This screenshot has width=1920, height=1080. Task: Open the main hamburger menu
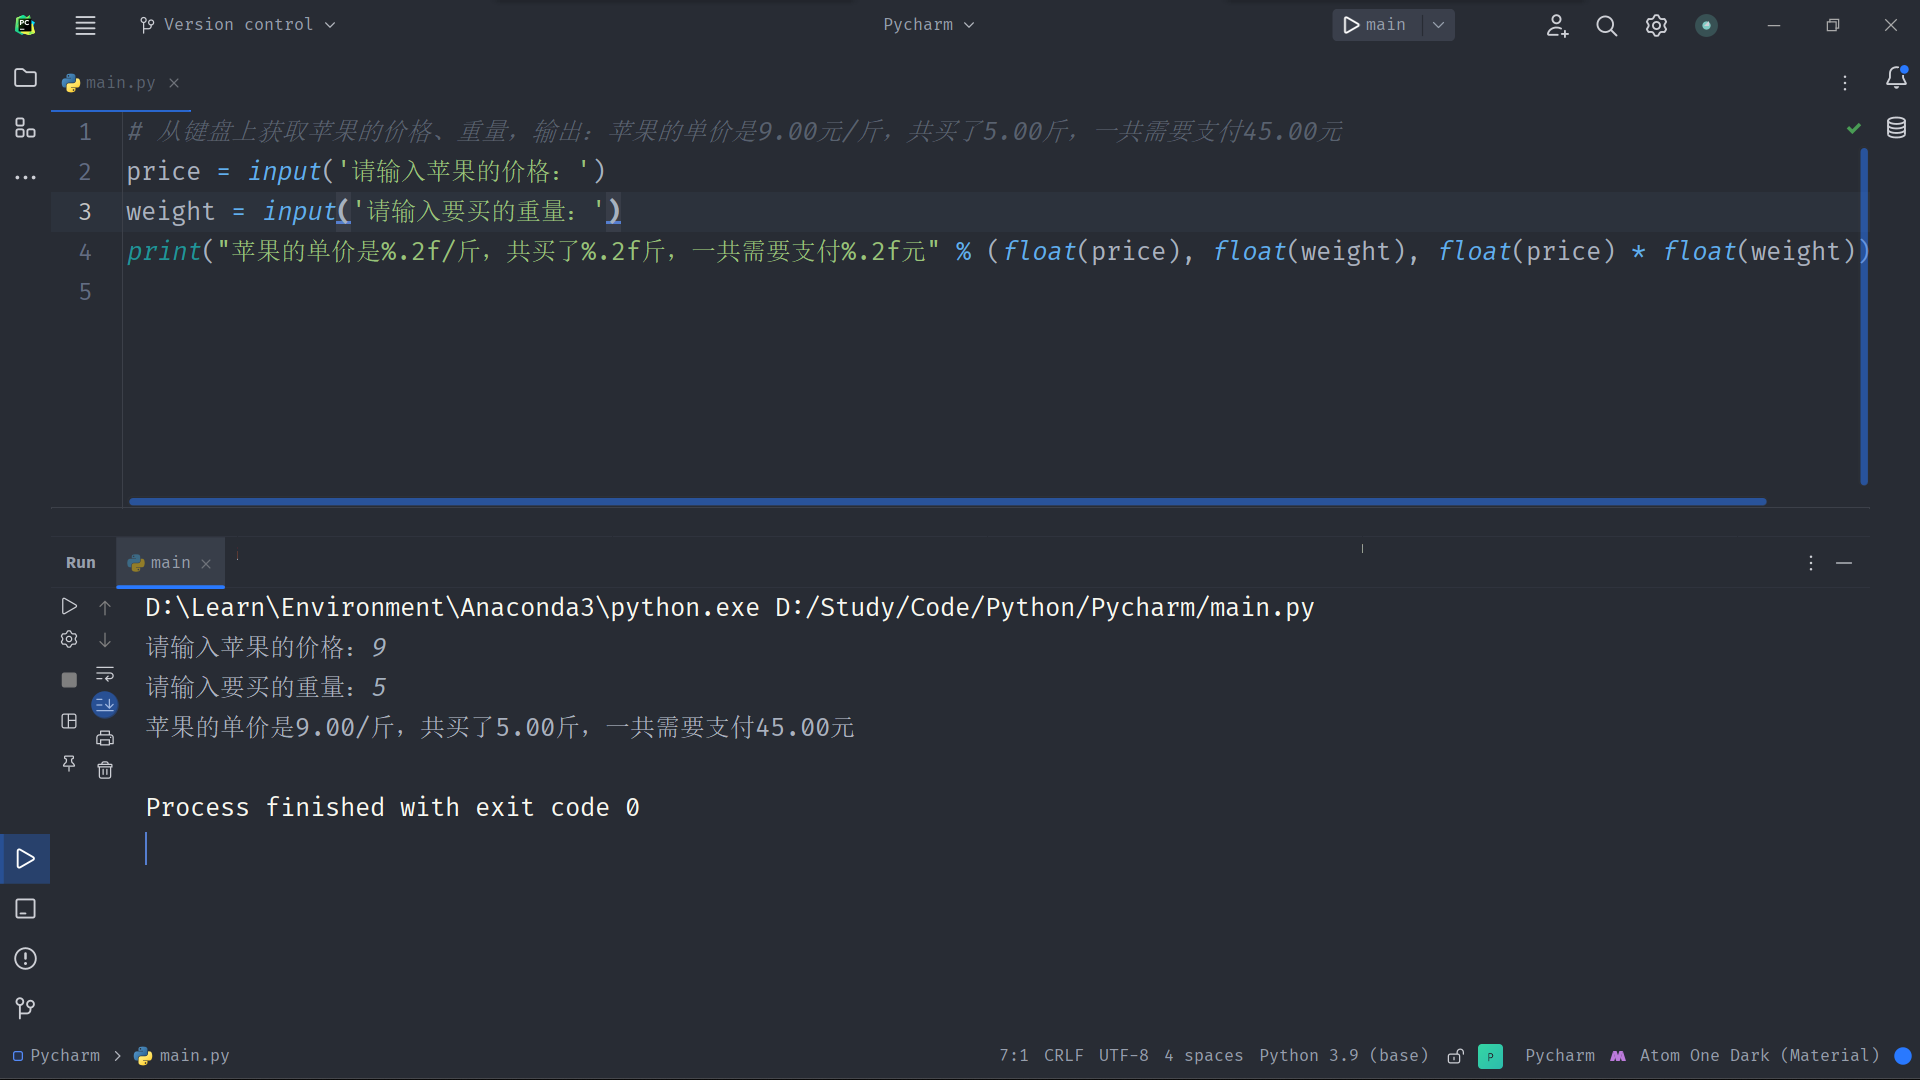[x=85, y=25]
